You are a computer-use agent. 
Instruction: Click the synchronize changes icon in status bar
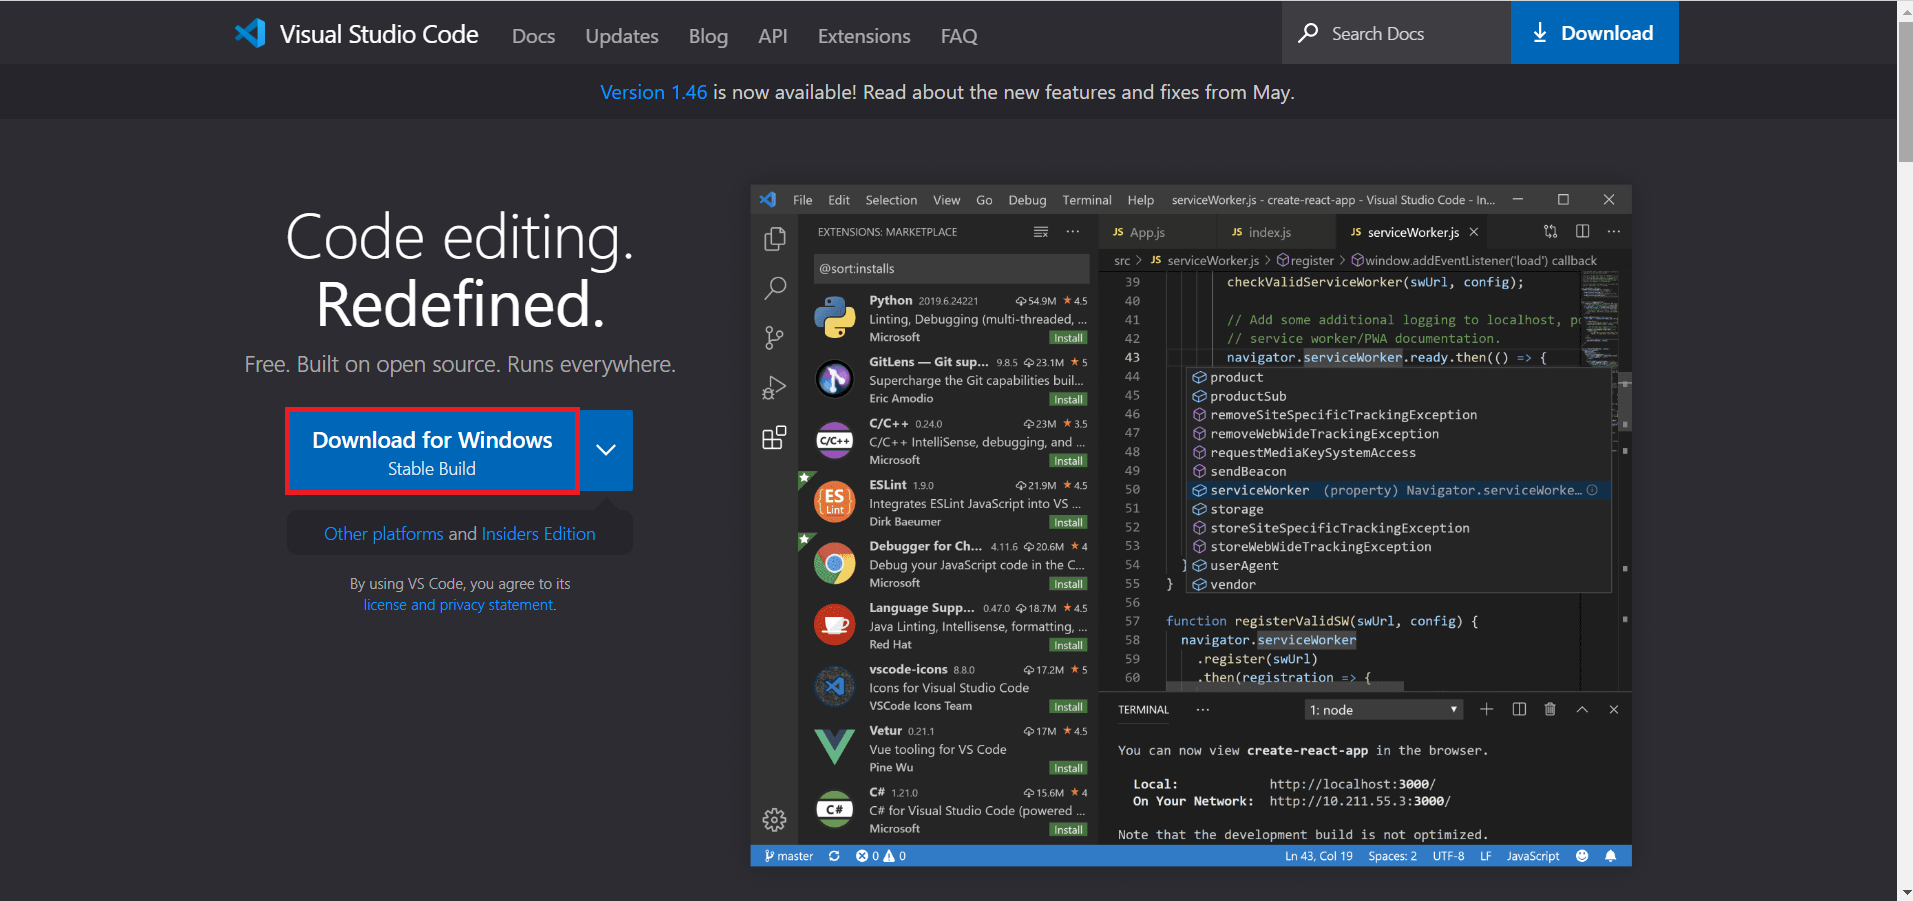click(834, 856)
